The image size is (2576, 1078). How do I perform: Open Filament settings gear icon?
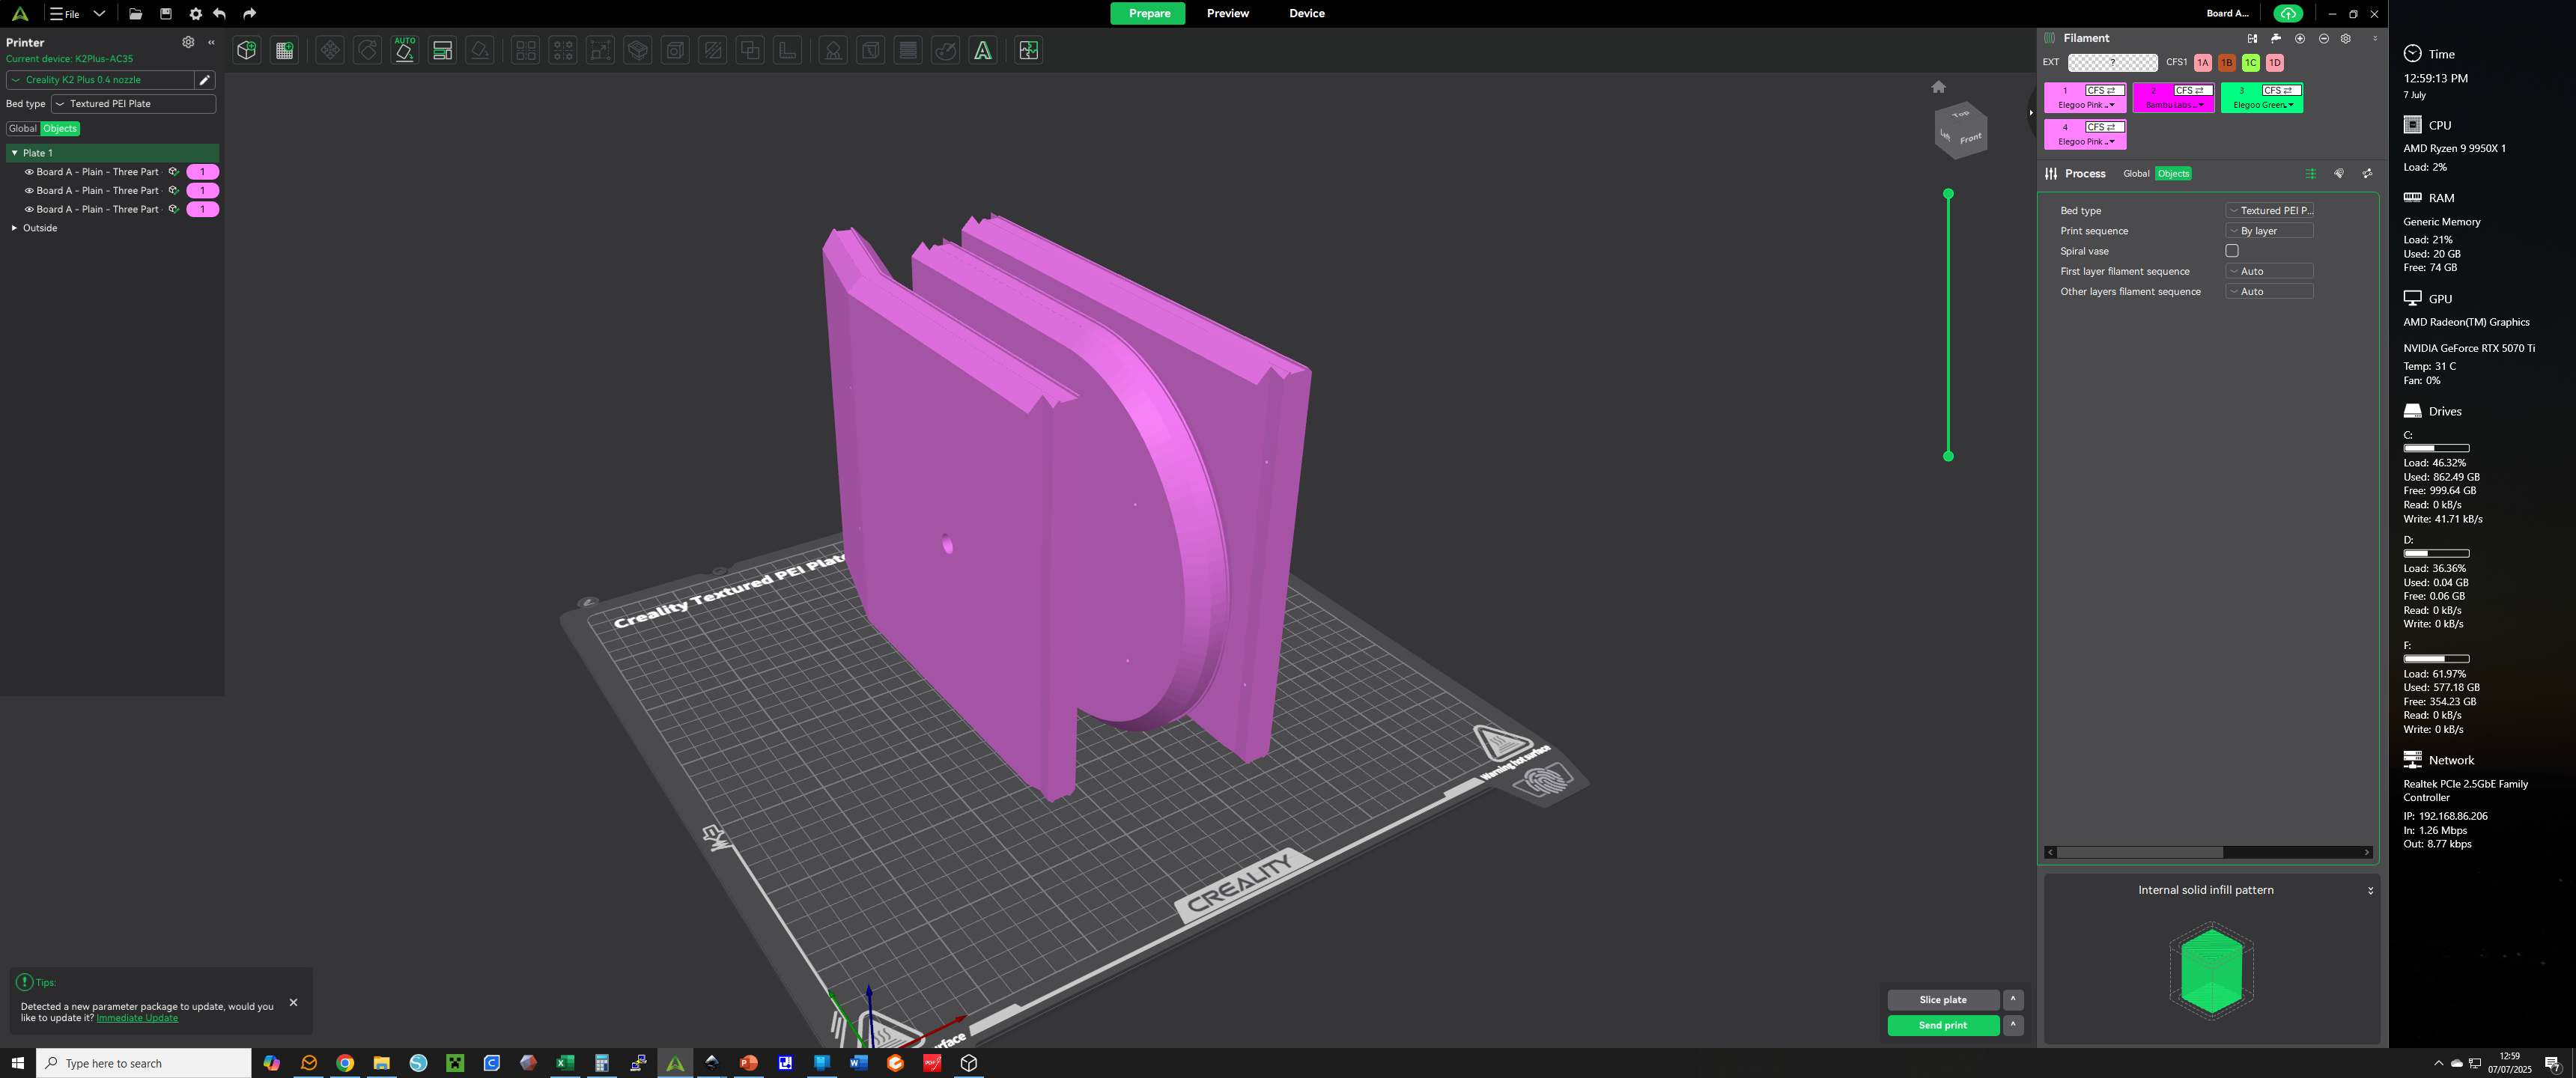[x=2345, y=38]
